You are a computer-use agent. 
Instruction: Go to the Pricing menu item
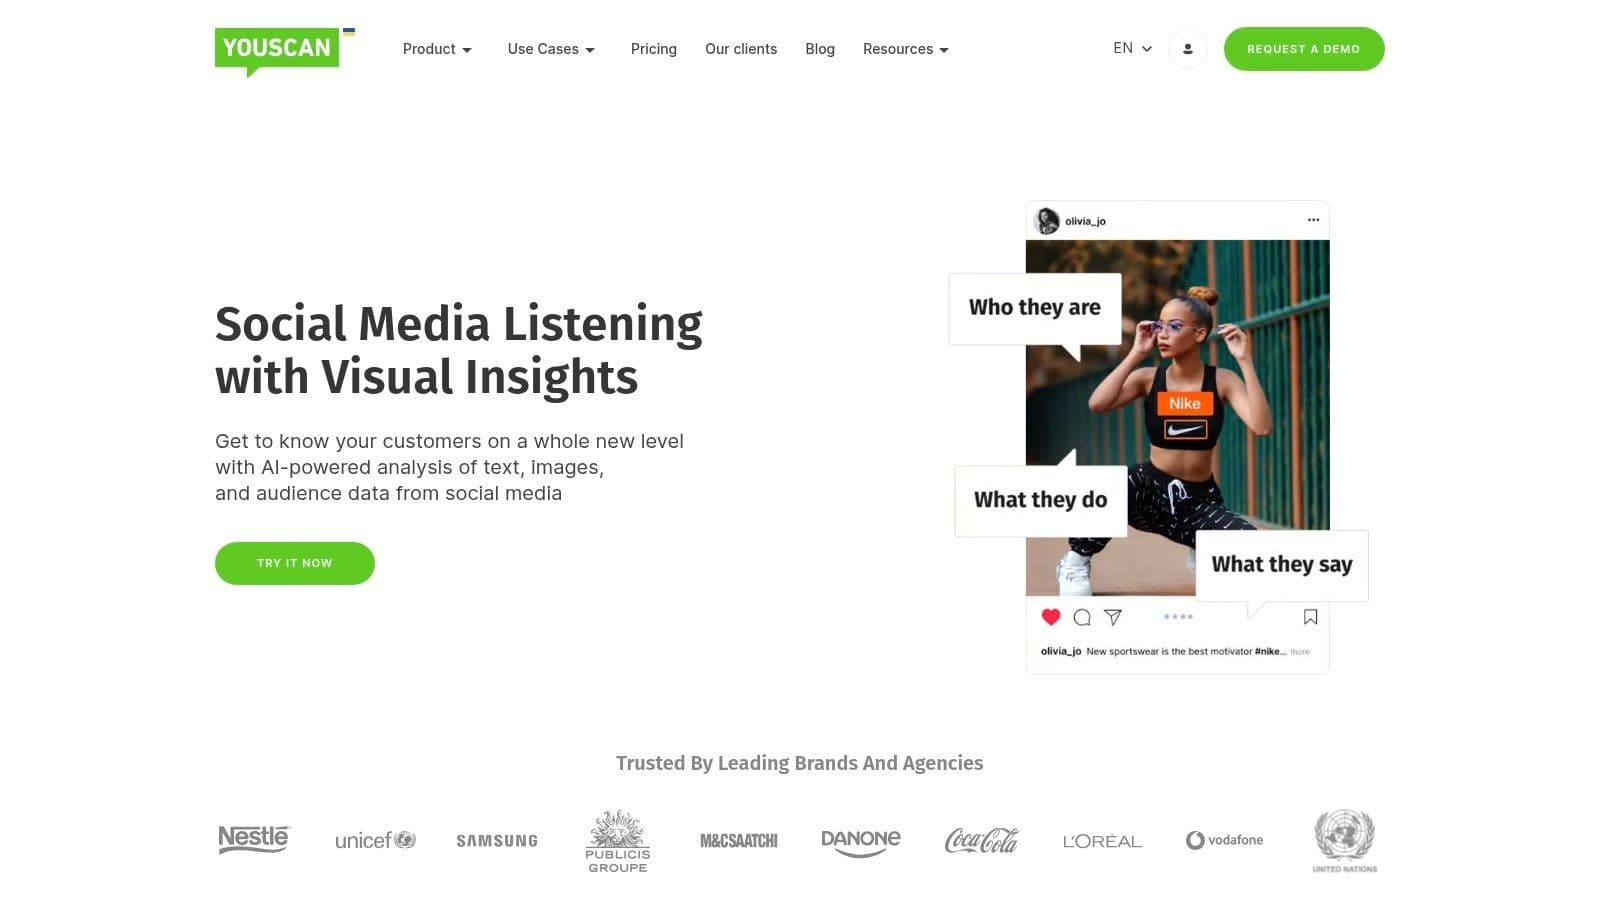(653, 49)
